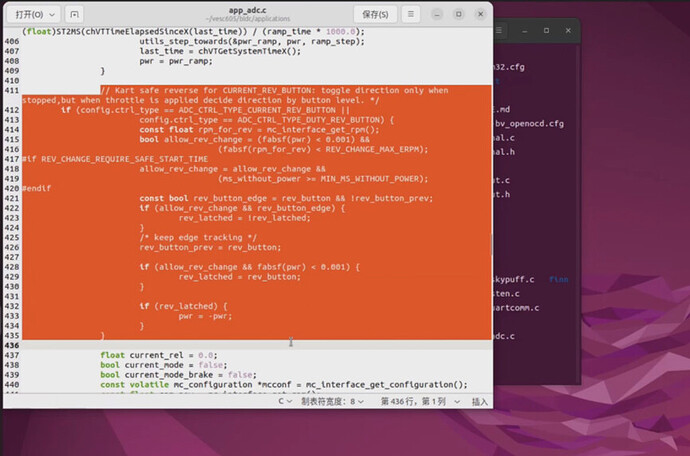Open the C language mode selector

(285, 401)
